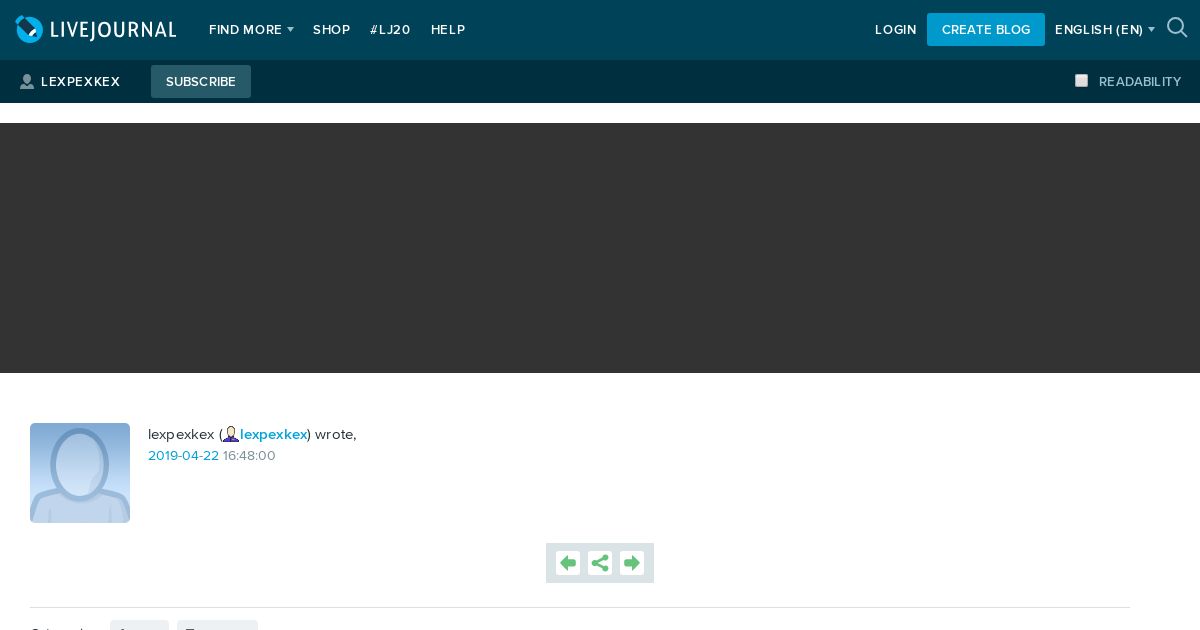The width and height of the screenshot is (1200, 630).
Task: Open the English (EN) language dropdown
Action: pyautogui.click(x=1105, y=30)
